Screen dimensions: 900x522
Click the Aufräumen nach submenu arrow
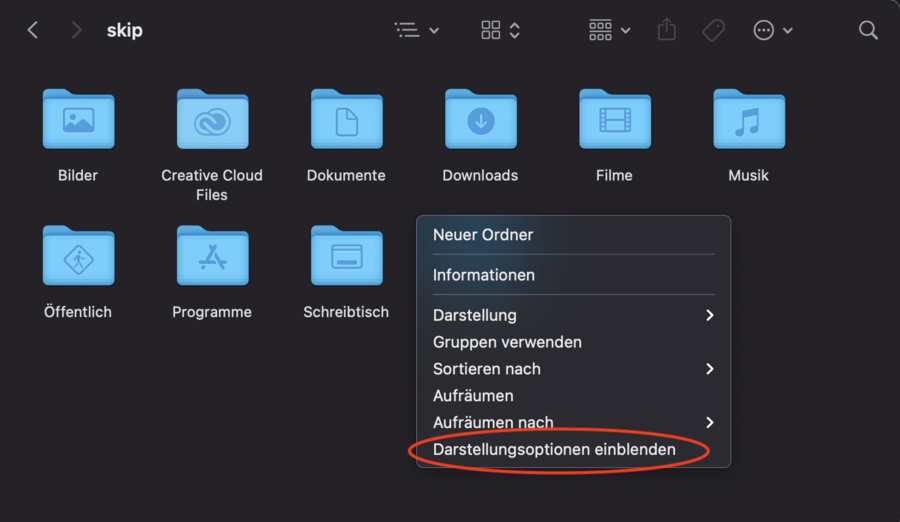coord(710,422)
